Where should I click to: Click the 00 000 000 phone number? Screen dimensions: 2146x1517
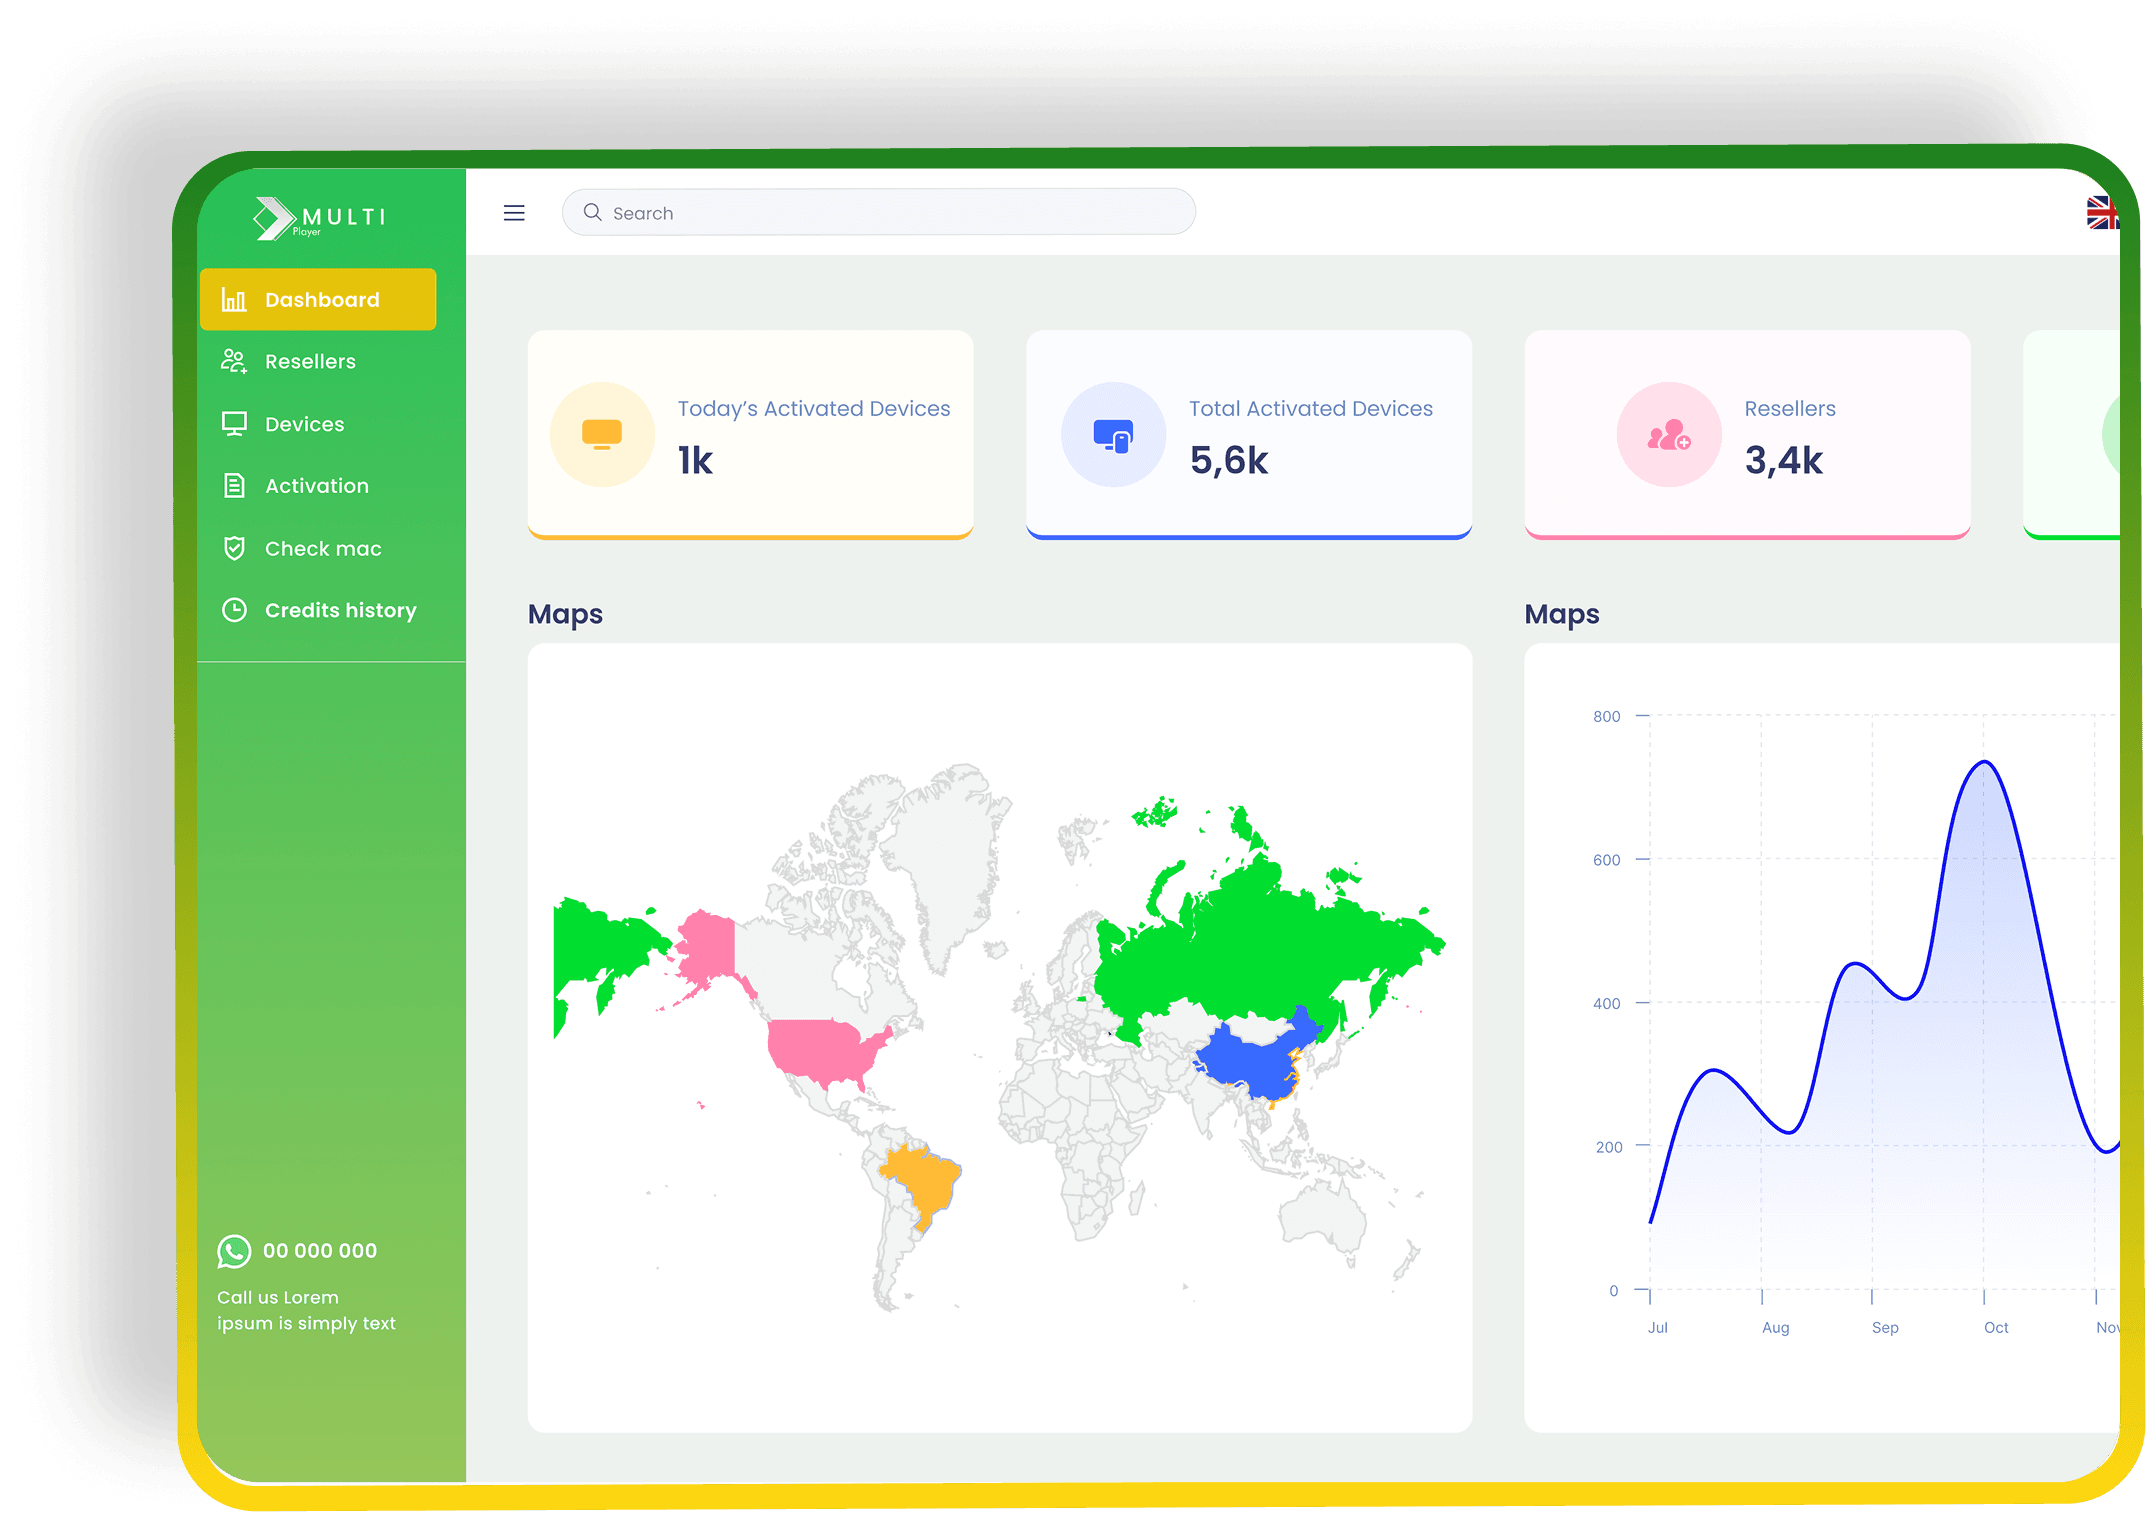[x=320, y=1251]
